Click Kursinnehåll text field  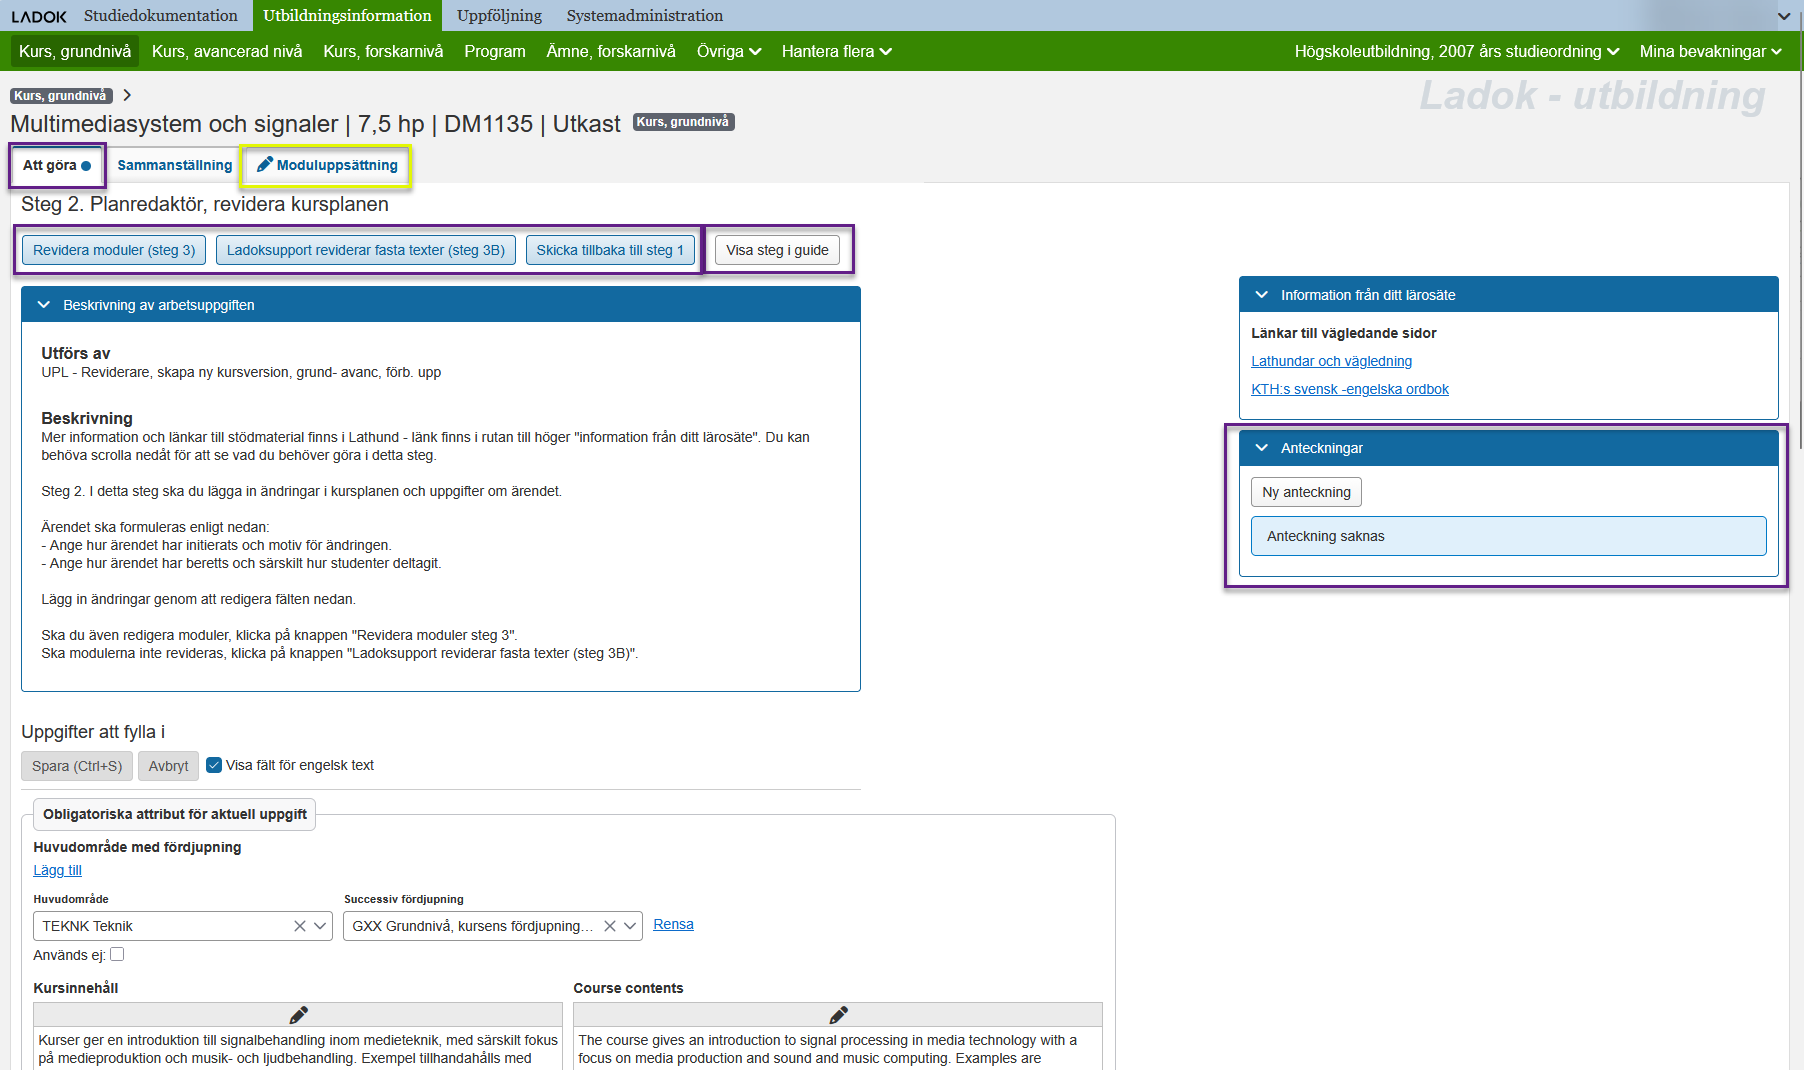coord(298,1048)
